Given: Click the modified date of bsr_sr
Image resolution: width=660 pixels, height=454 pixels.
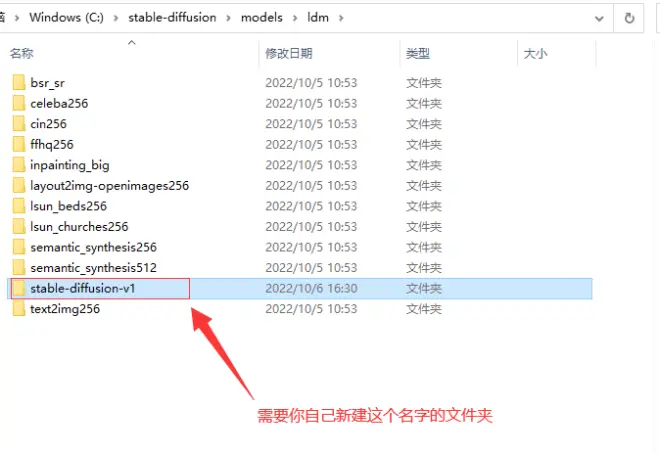Looking at the screenshot, I should (x=311, y=82).
